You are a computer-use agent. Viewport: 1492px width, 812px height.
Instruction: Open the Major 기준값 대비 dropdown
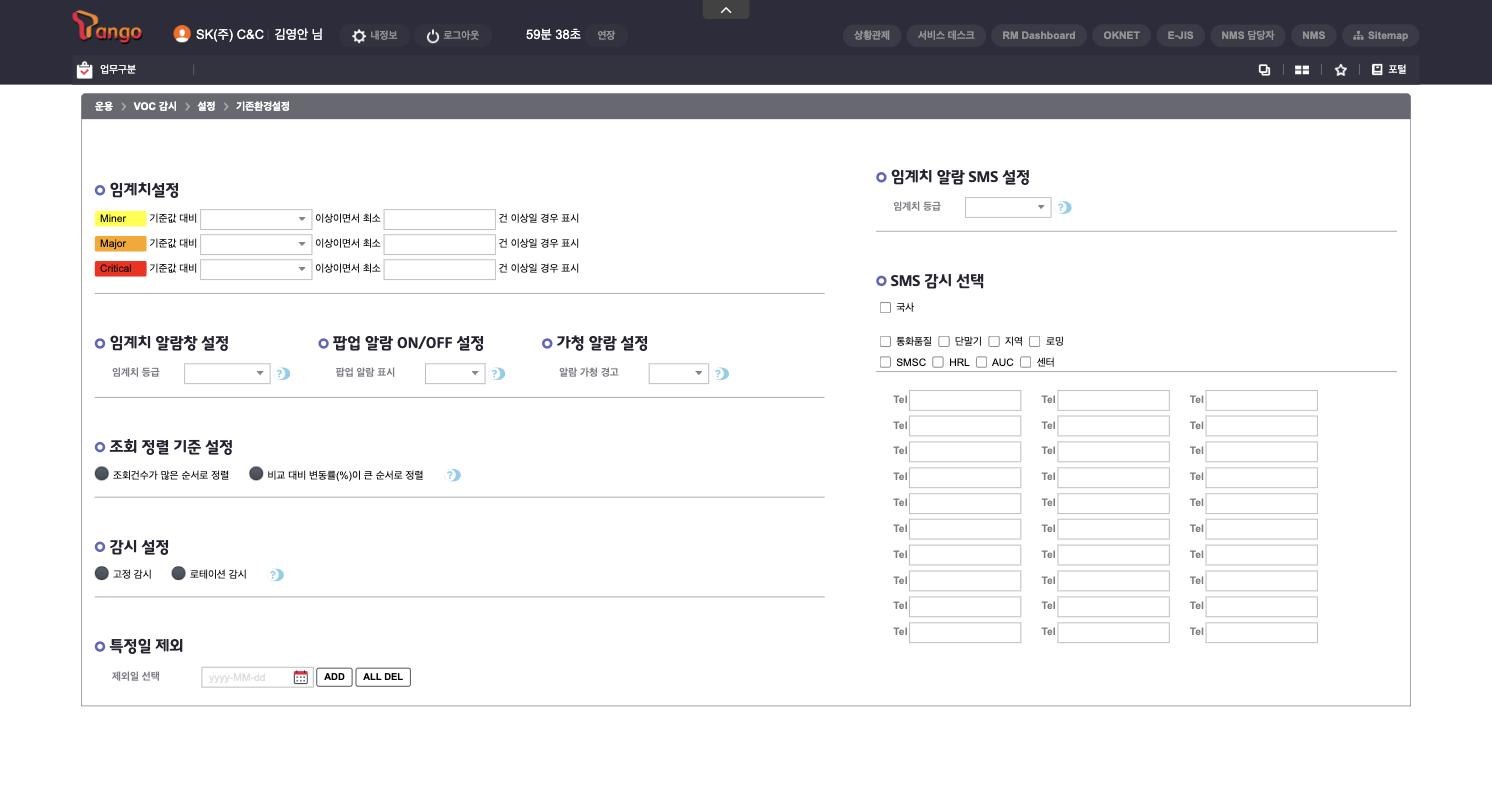256,244
